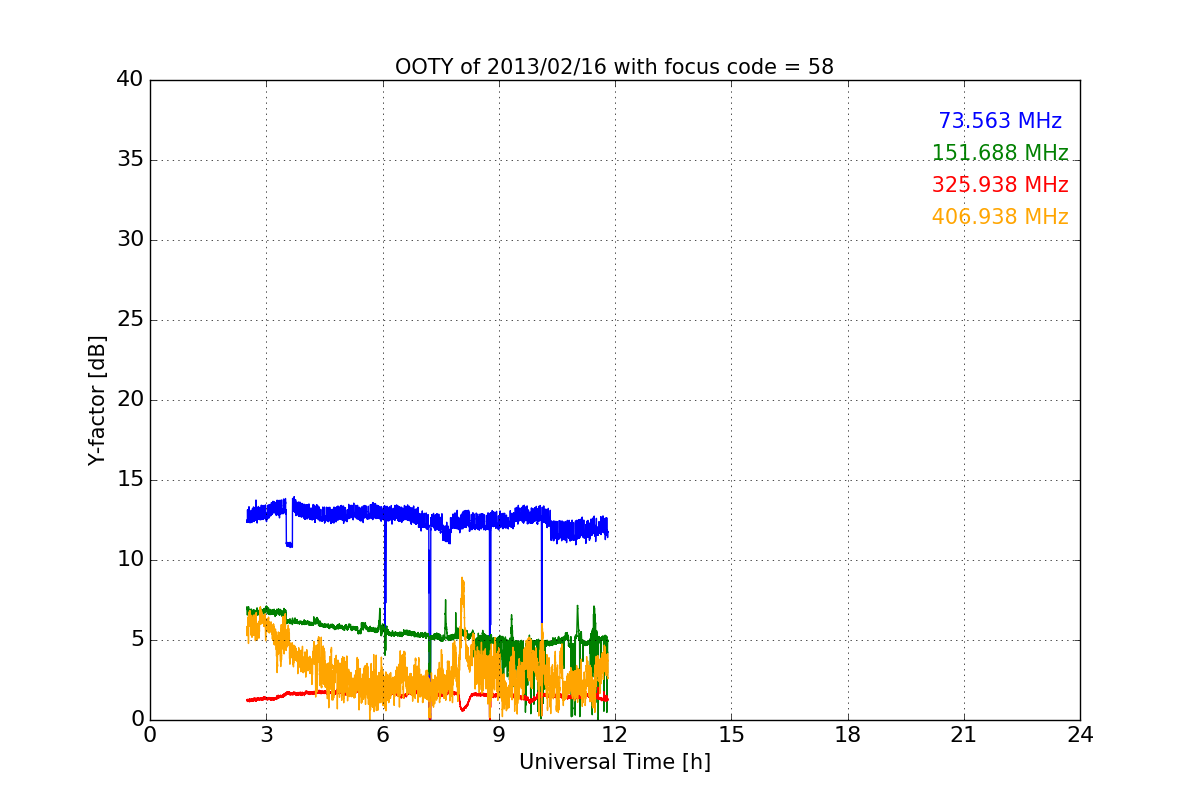This screenshot has width=1200, height=800.
Task: Select the green 151.688 MHz legend label
Action: (x=1000, y=153)
